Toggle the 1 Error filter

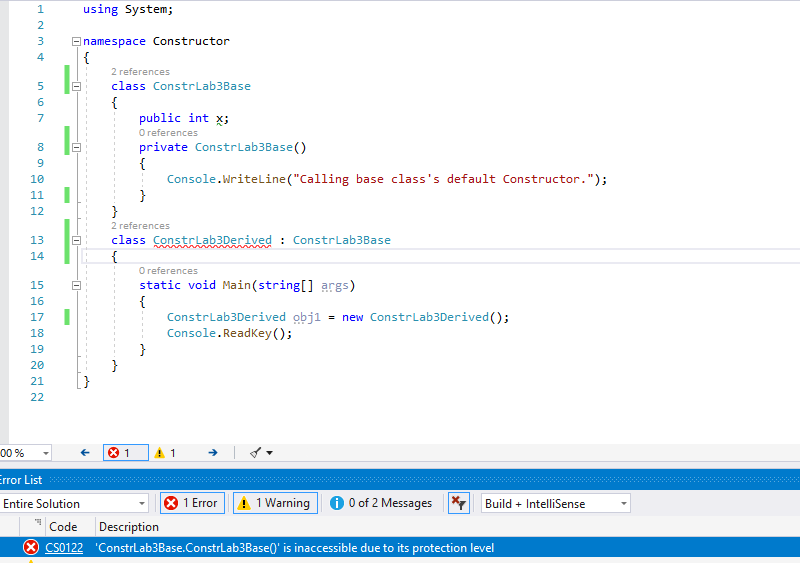192,503
